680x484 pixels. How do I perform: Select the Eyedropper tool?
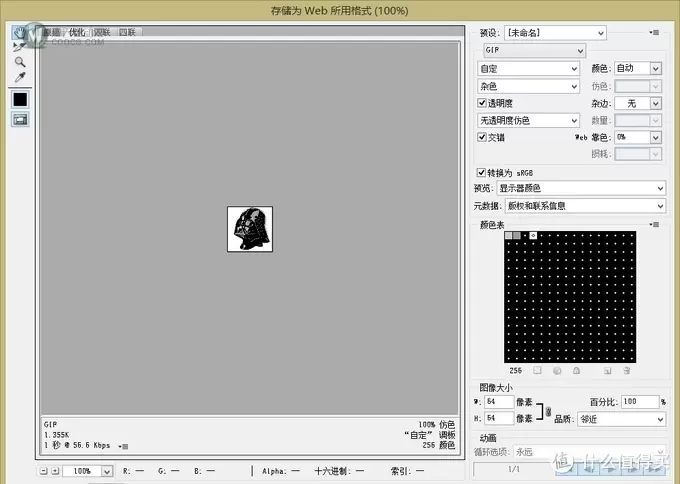point(20,78)
